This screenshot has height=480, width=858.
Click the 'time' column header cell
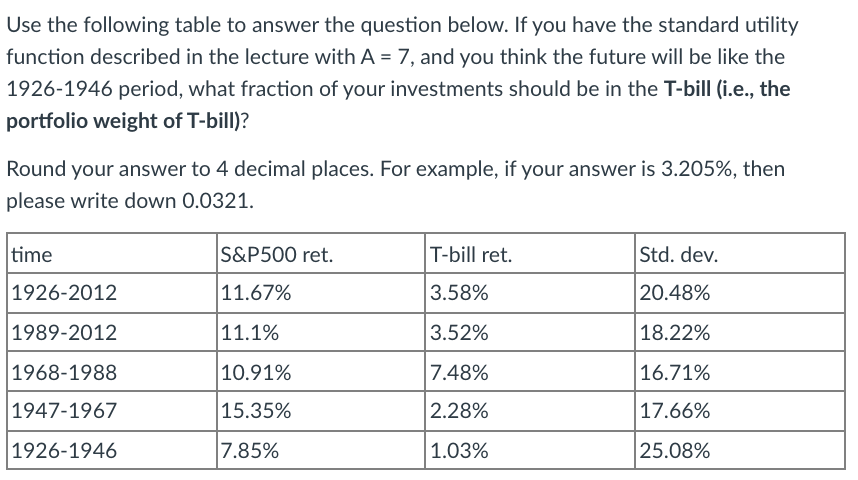(31, 254)
